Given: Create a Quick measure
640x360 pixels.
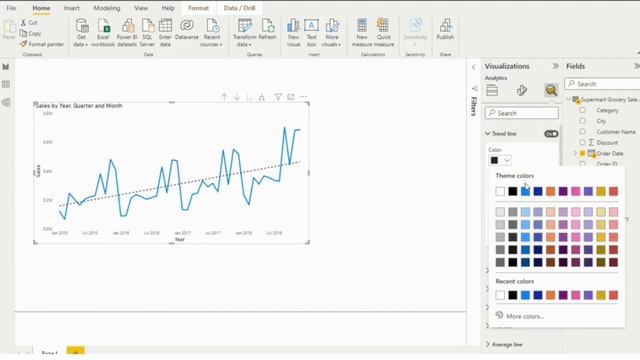Looking at the screenshot, I should click(383, 33).
